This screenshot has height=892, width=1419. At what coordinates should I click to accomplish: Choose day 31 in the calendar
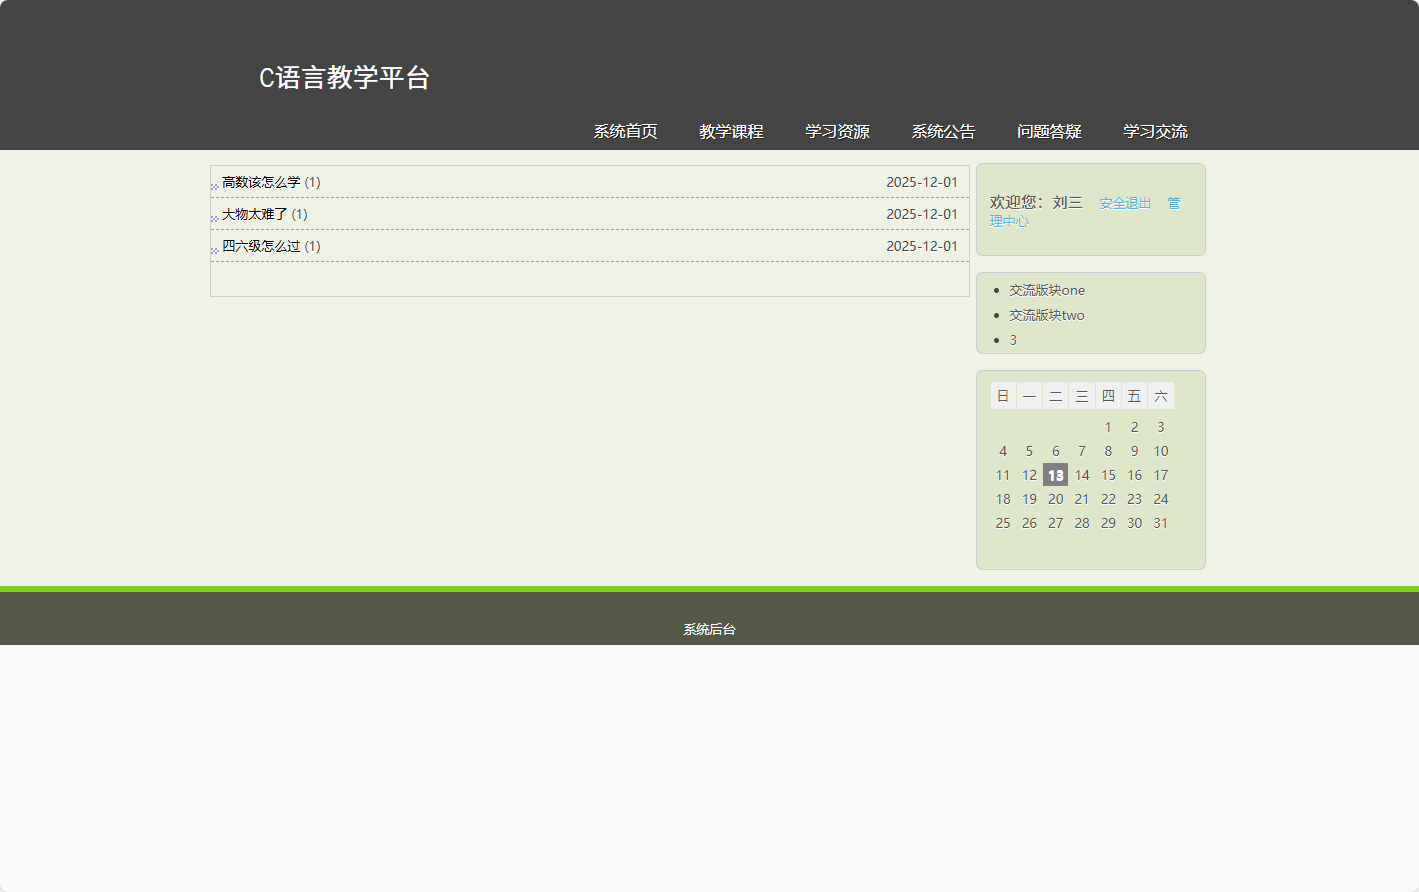(x=1160, y=523)
